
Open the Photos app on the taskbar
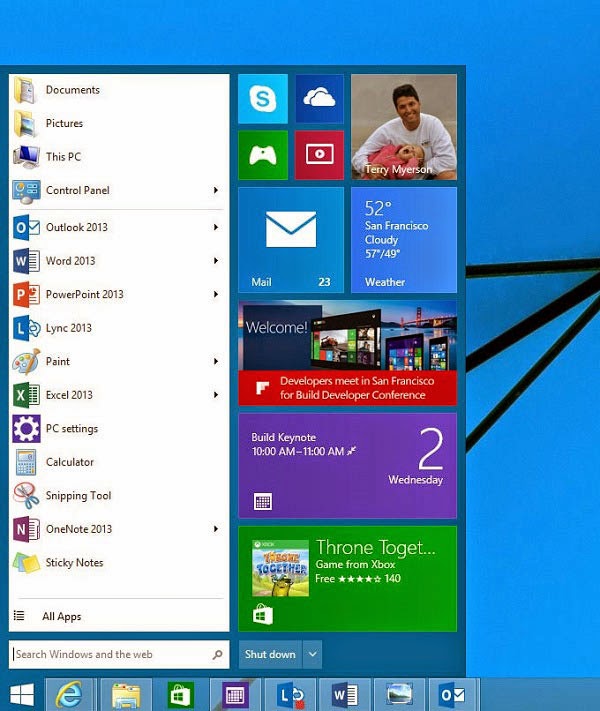point(399,695)
